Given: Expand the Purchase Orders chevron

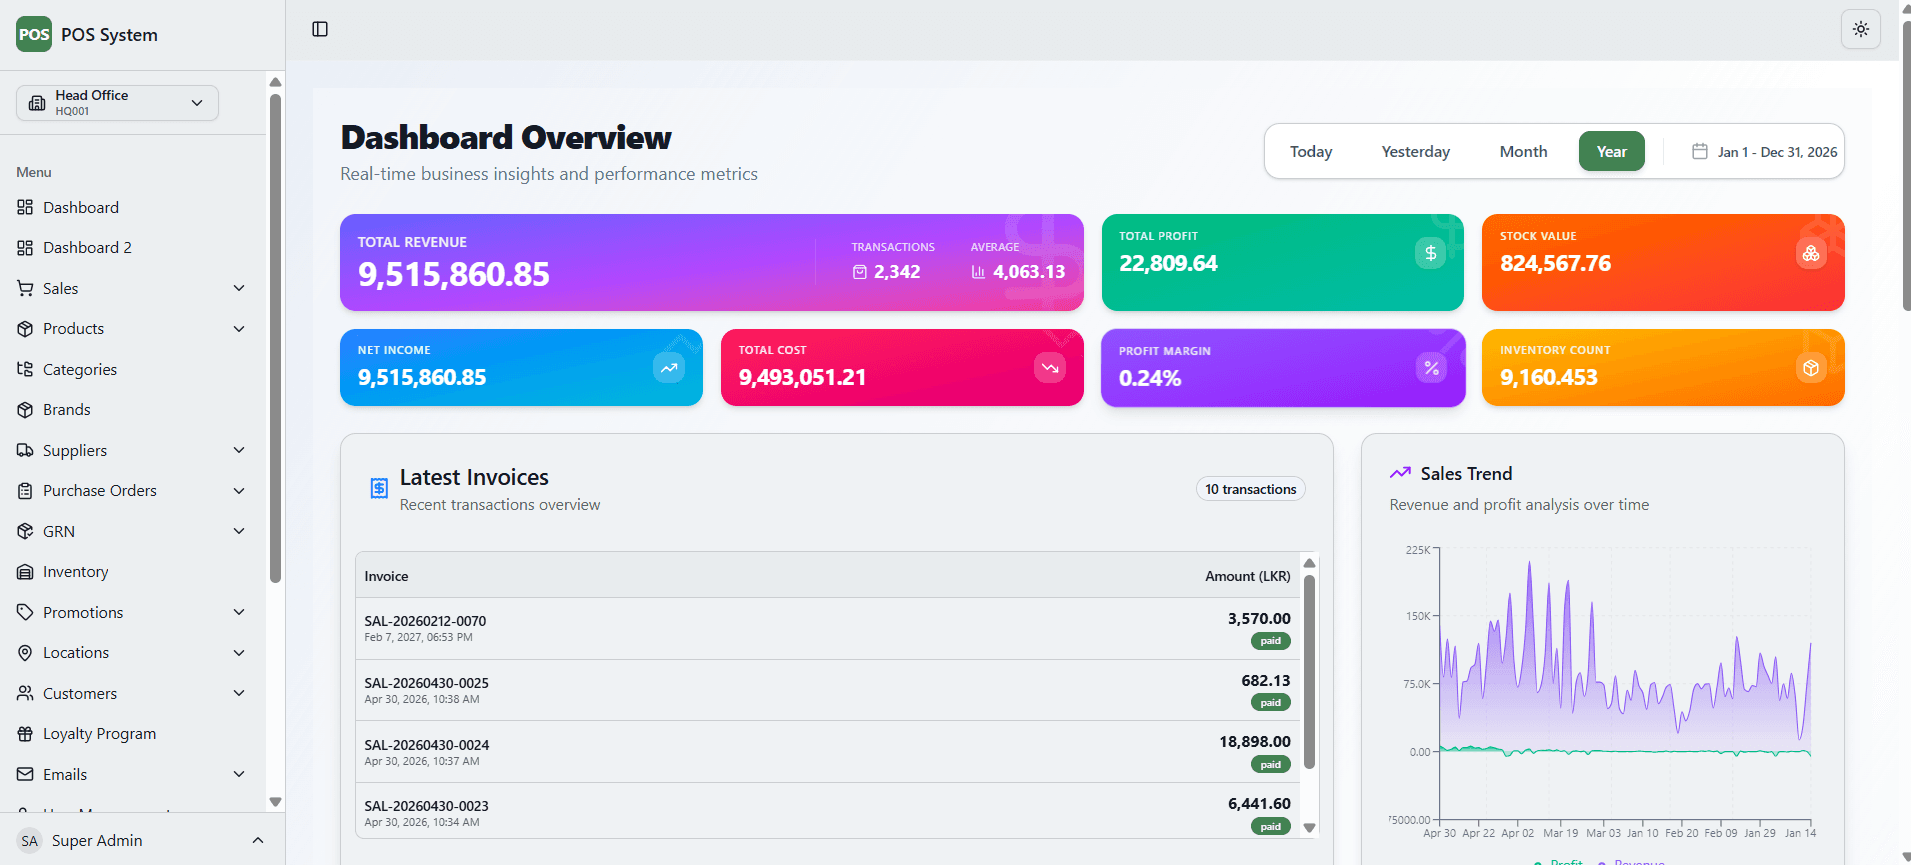Looking at the screenshot, I should coord(239,491).
